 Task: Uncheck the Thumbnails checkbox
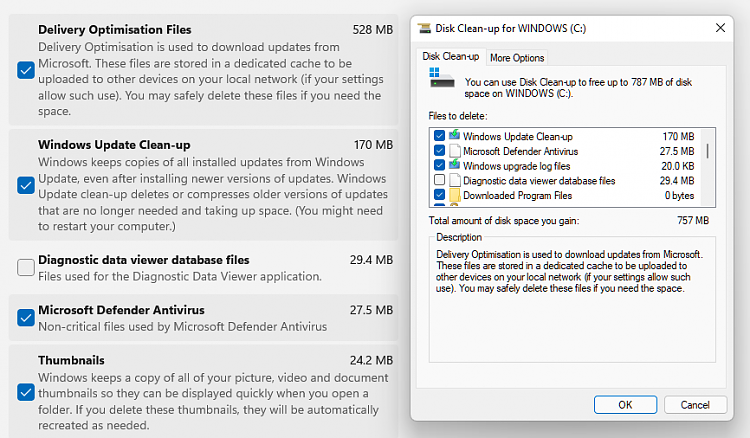[x=26, y=393]
